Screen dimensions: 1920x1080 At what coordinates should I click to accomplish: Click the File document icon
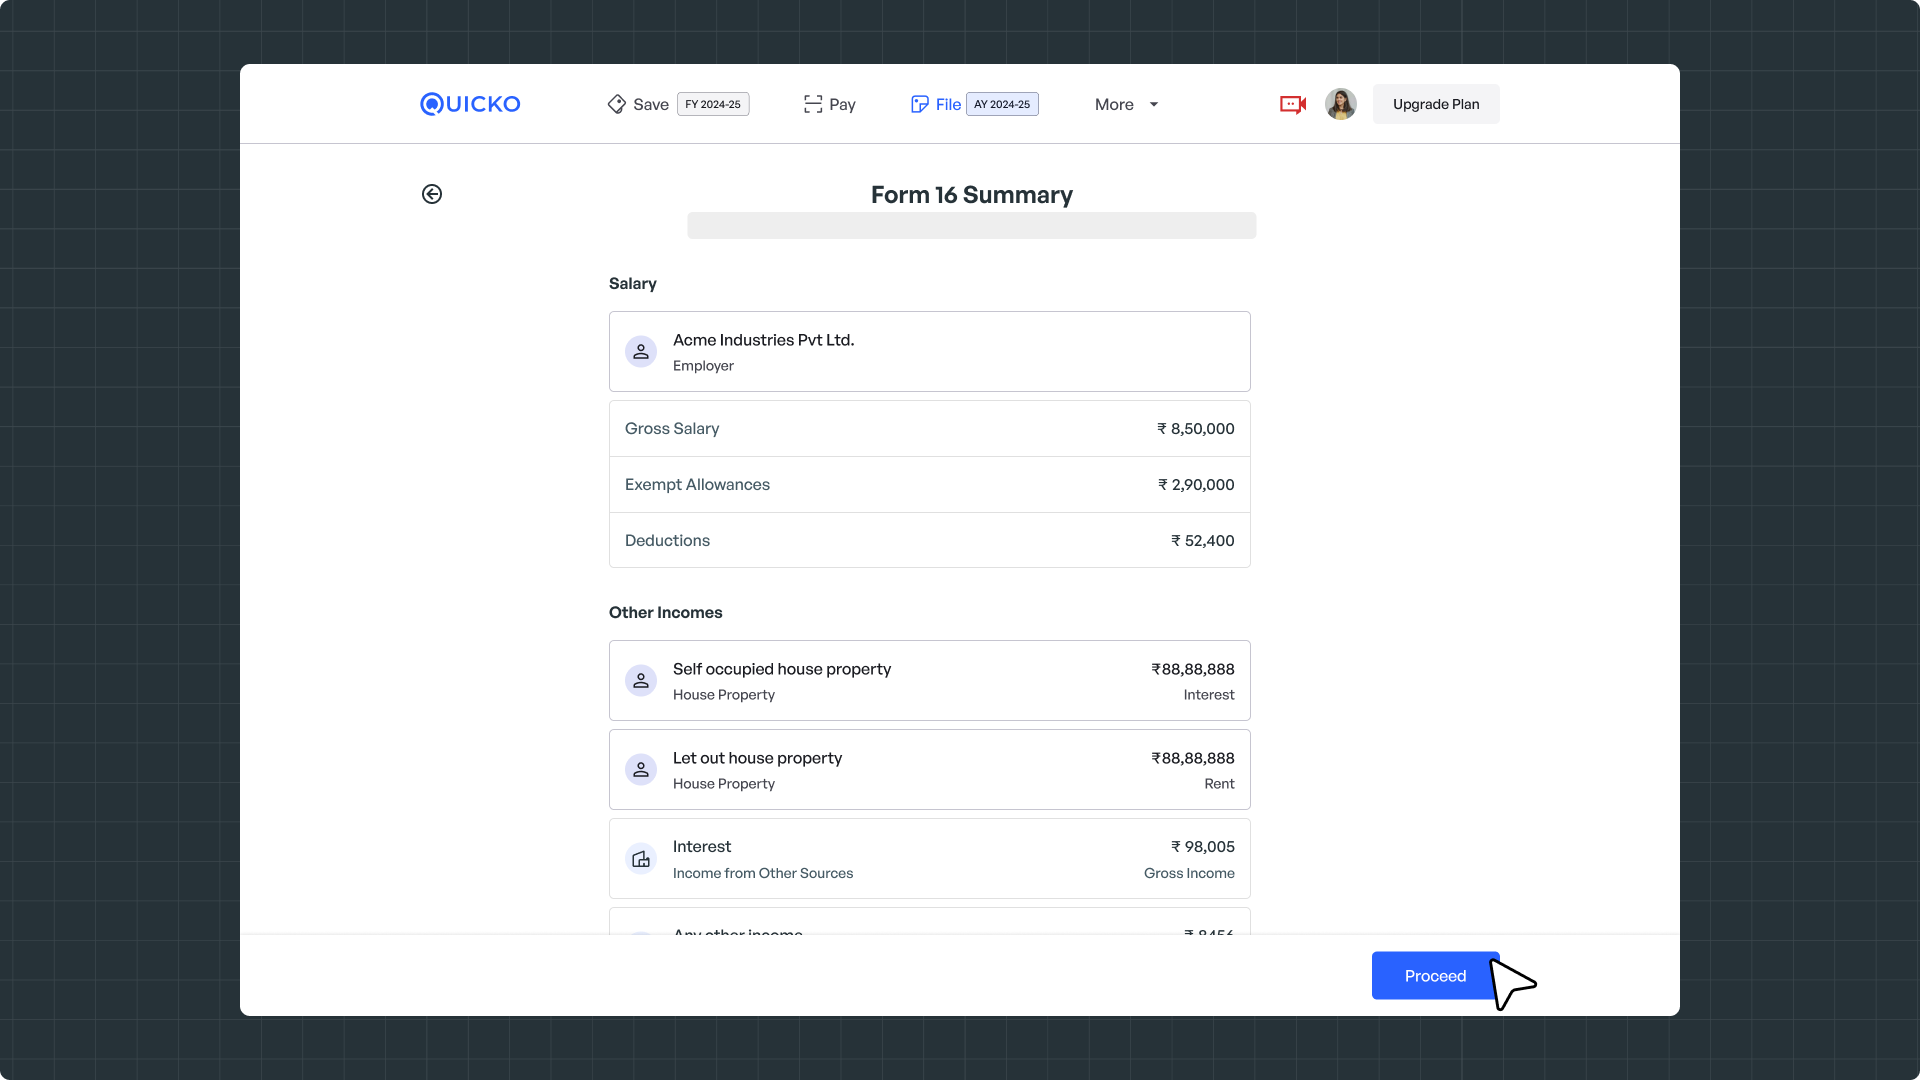(x=920, y=104)
